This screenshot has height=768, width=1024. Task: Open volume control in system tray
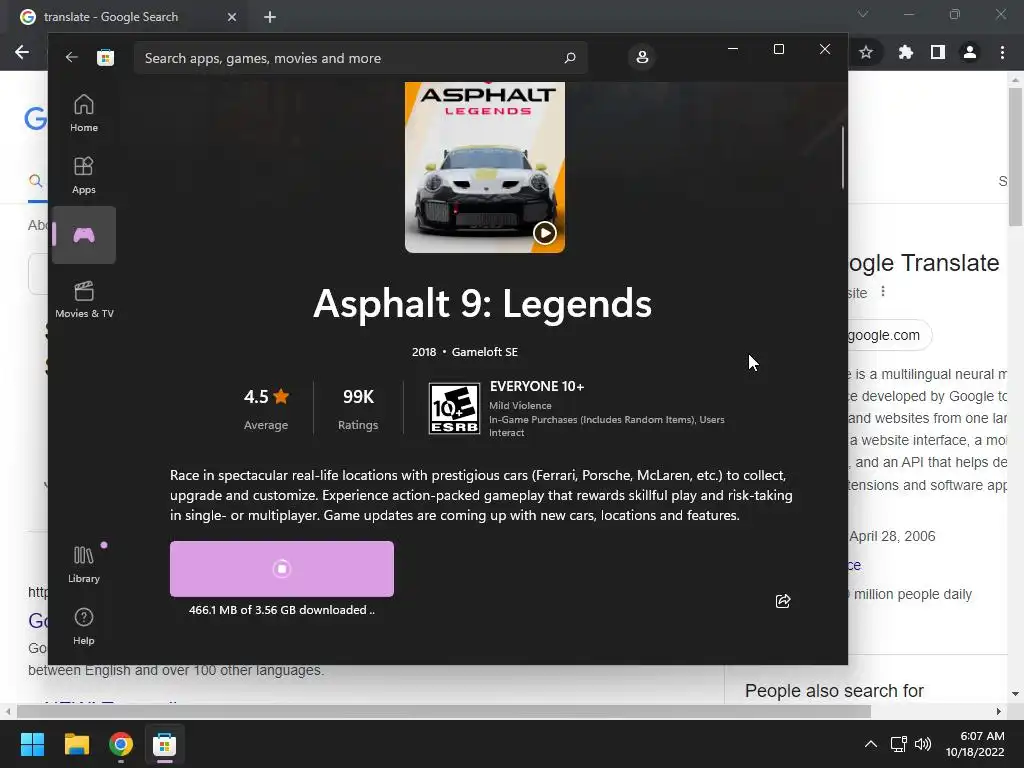point(923,744)
